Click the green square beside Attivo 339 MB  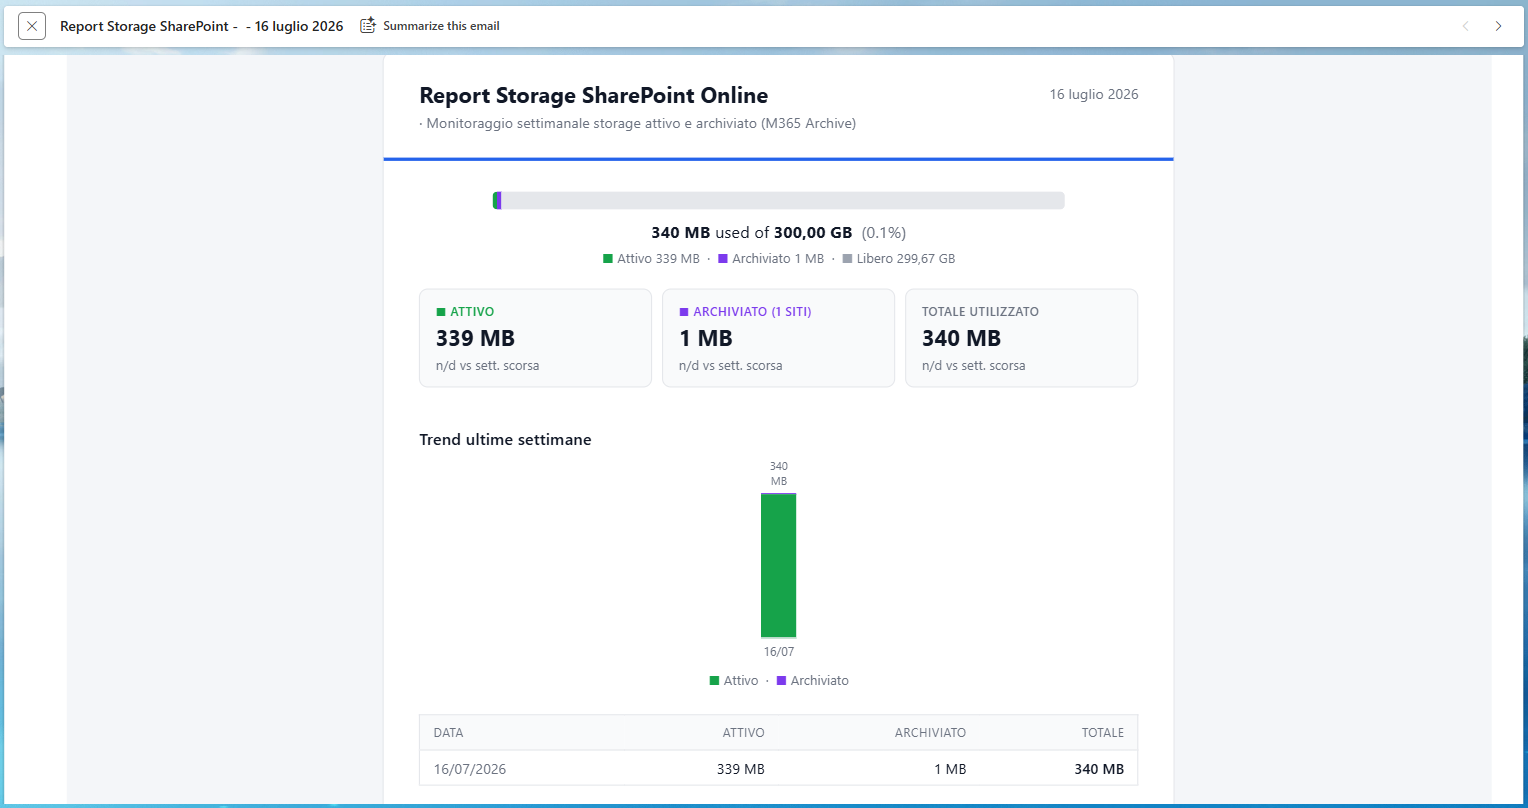coord(607,259)
